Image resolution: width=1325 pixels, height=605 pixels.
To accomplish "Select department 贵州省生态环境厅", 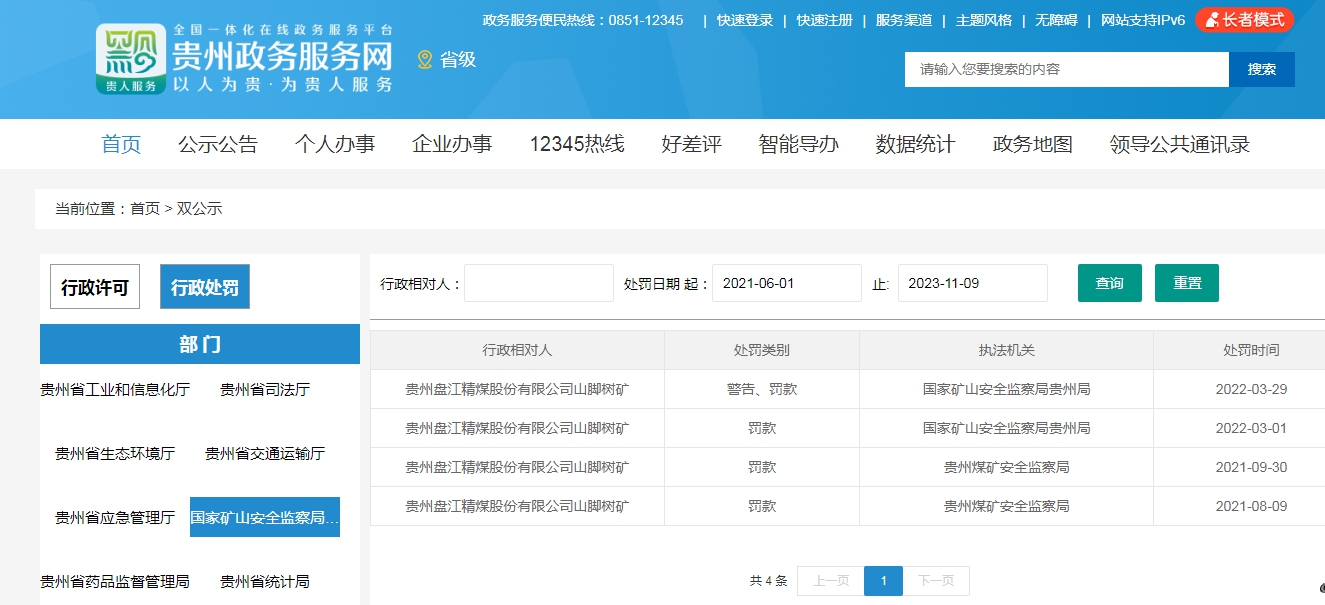I will [x=115, y=453].
